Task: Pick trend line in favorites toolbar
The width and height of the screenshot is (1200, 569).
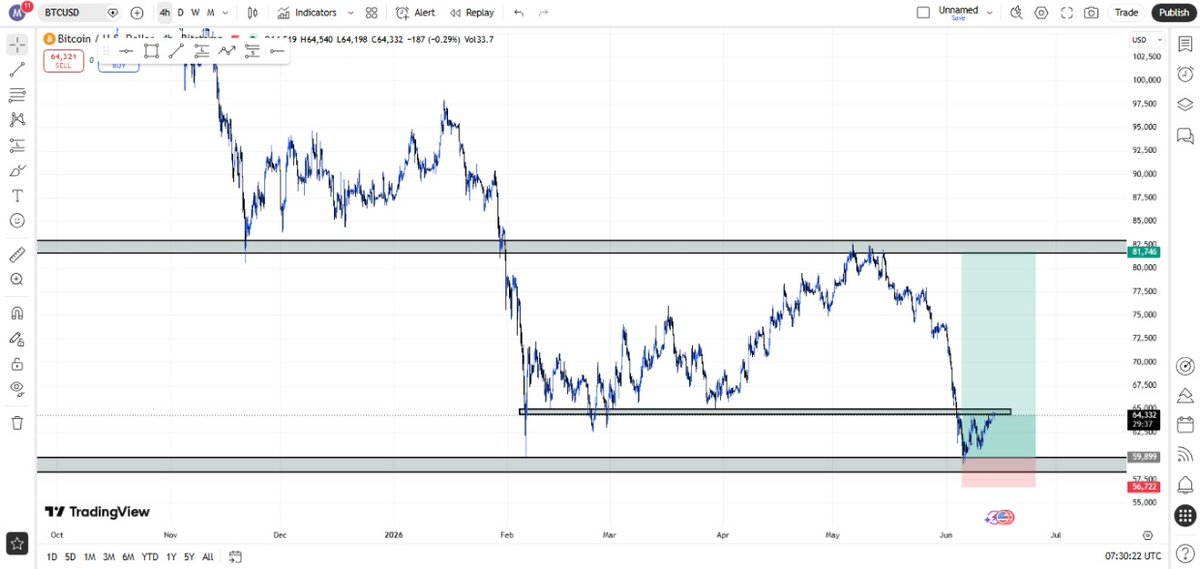Action: (177, 50)
